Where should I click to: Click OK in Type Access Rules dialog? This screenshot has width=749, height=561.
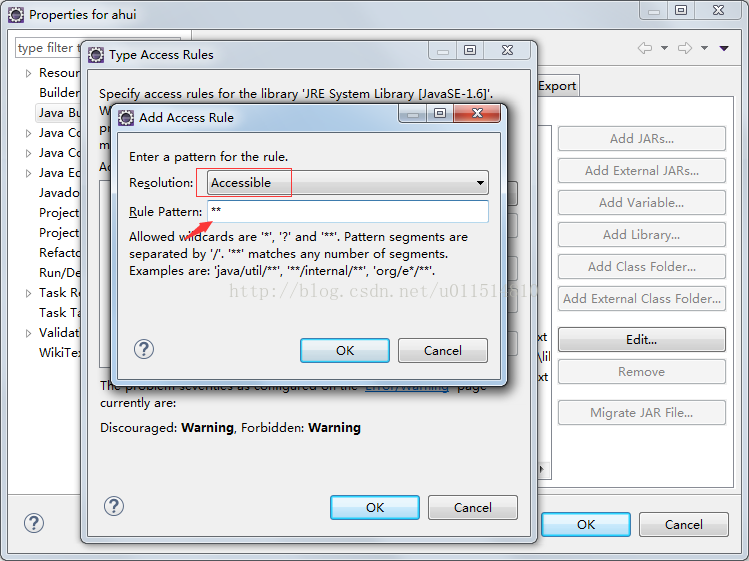375,507
